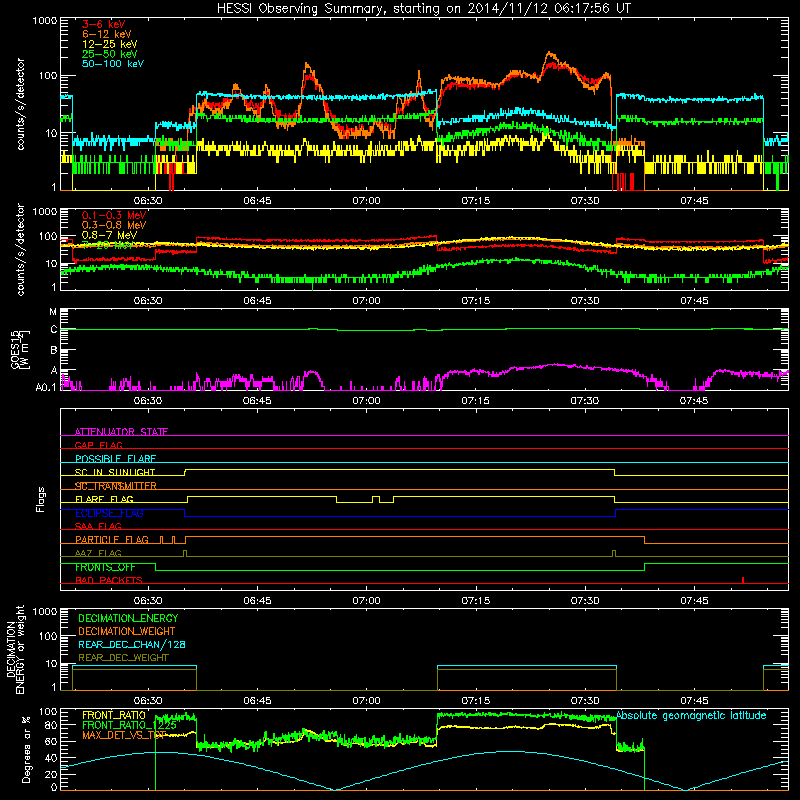Select the SC_TRANSMITTER flag label
This screenshot has width=800, height=800.
(x=116, y=486)
